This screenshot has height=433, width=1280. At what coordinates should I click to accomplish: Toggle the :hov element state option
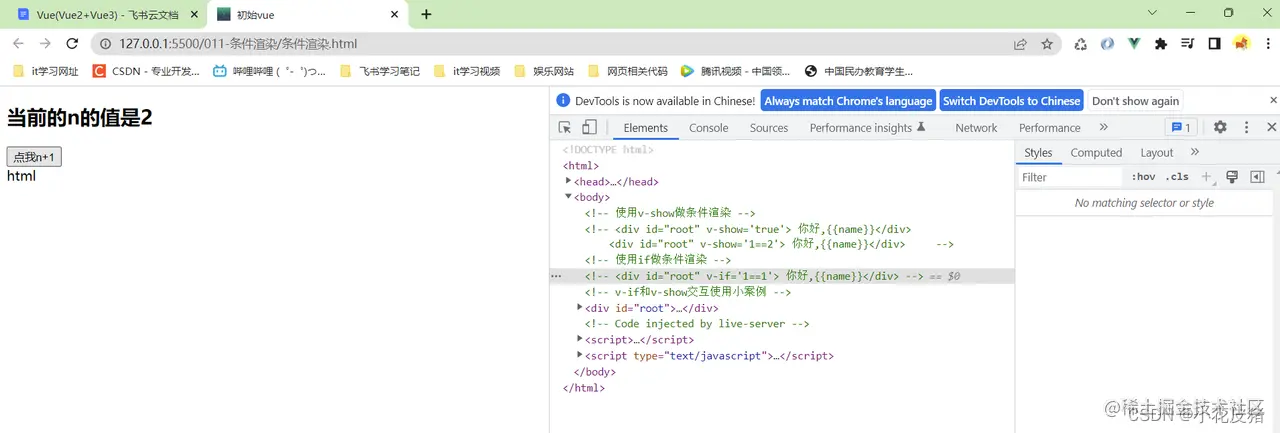pos(1143,177)
